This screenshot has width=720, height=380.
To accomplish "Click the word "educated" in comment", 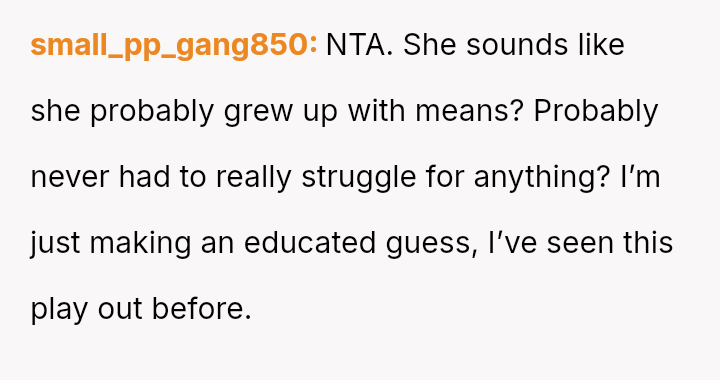I will point(310,243).
